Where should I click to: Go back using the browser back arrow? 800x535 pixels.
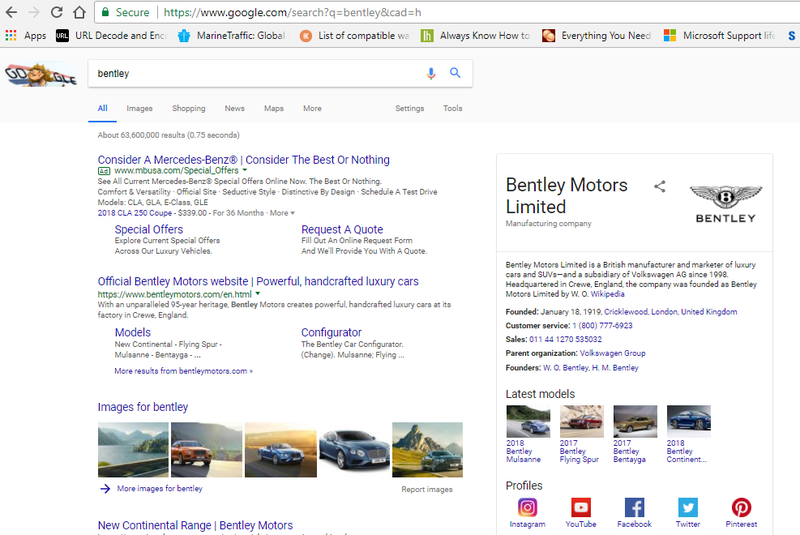[11, 12]
